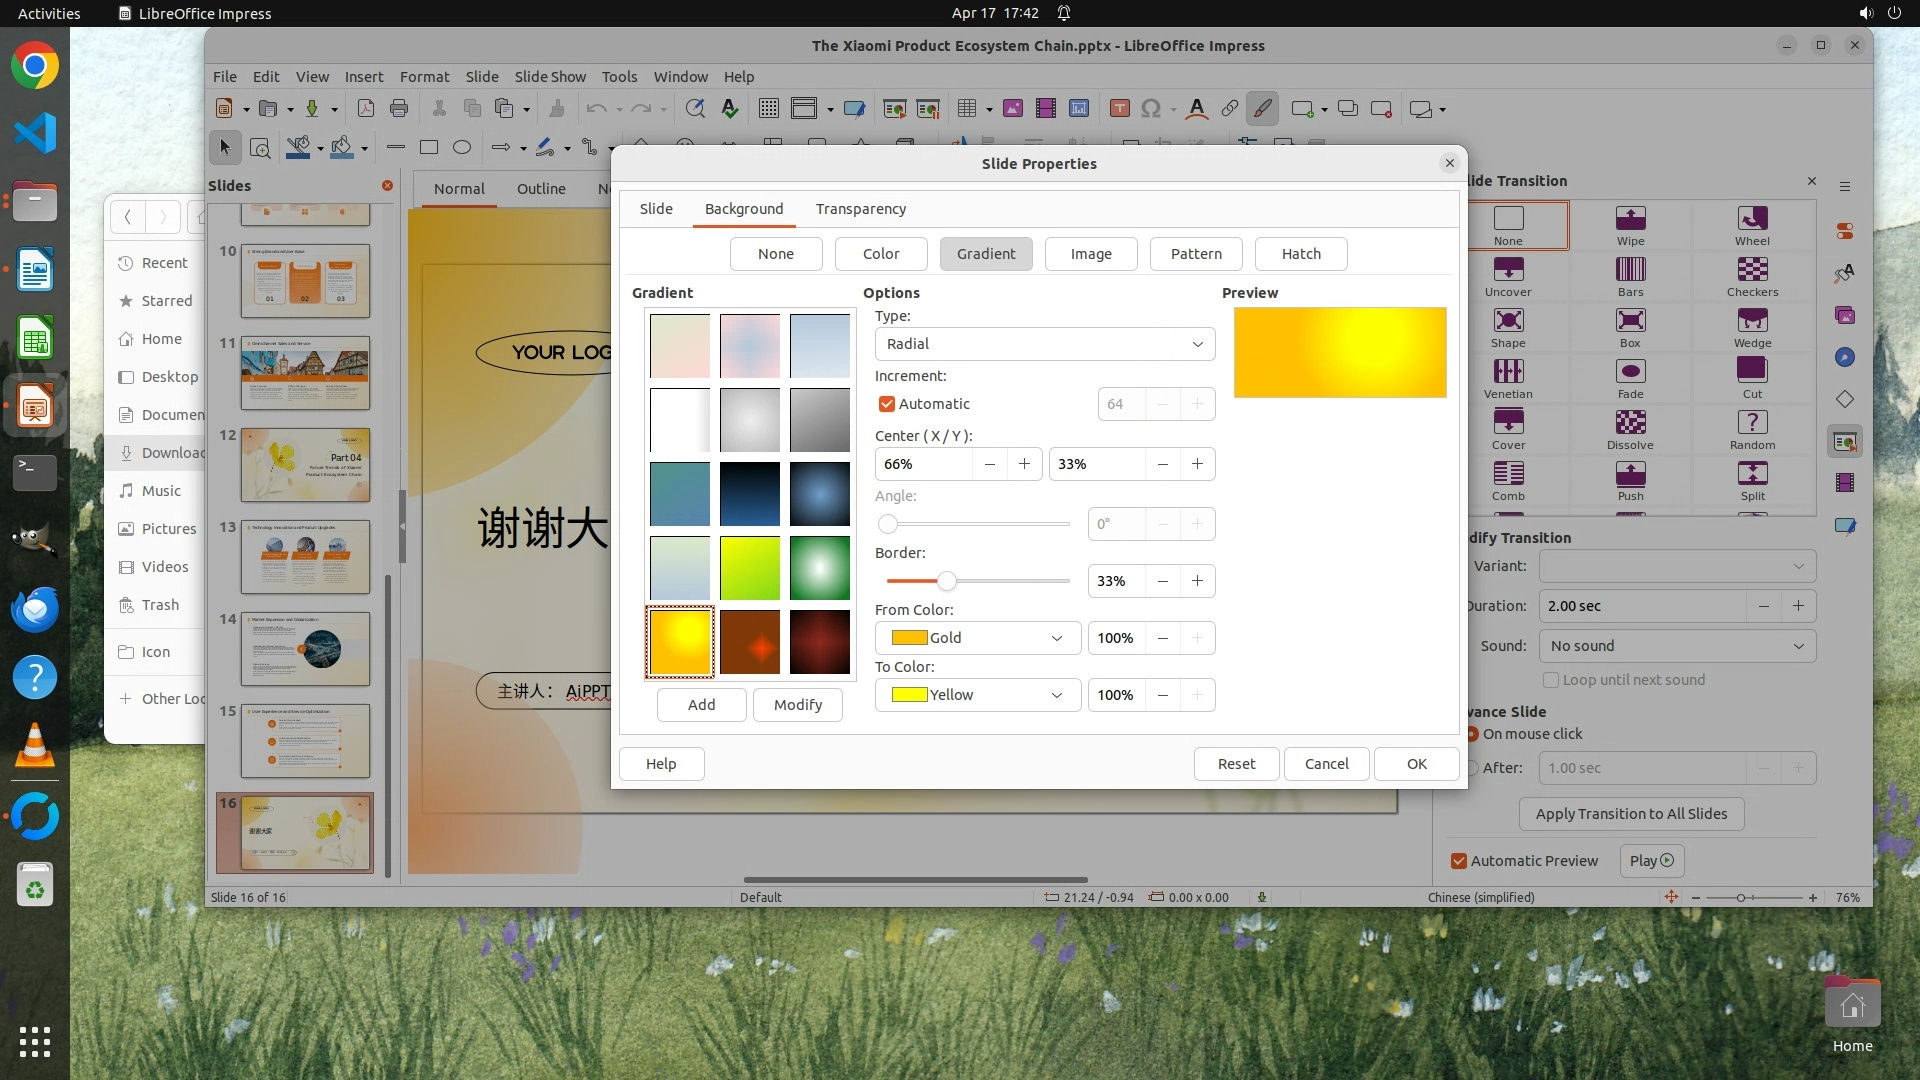1920x1080 pixels.
Task: Open Visual Studio Code from dock
Action: (x=35, y=133)
